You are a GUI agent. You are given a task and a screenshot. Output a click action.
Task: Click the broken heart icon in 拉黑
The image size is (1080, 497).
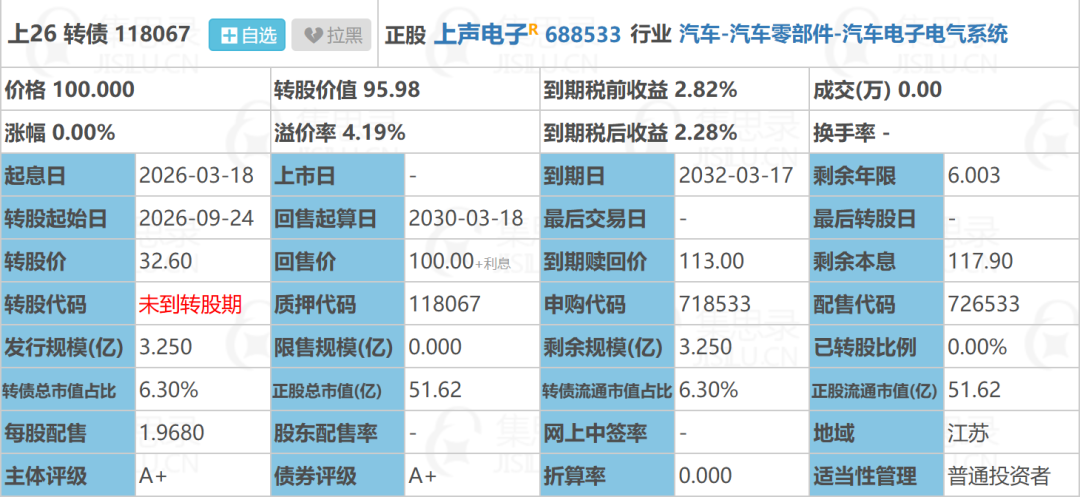(x=314, y=35)
